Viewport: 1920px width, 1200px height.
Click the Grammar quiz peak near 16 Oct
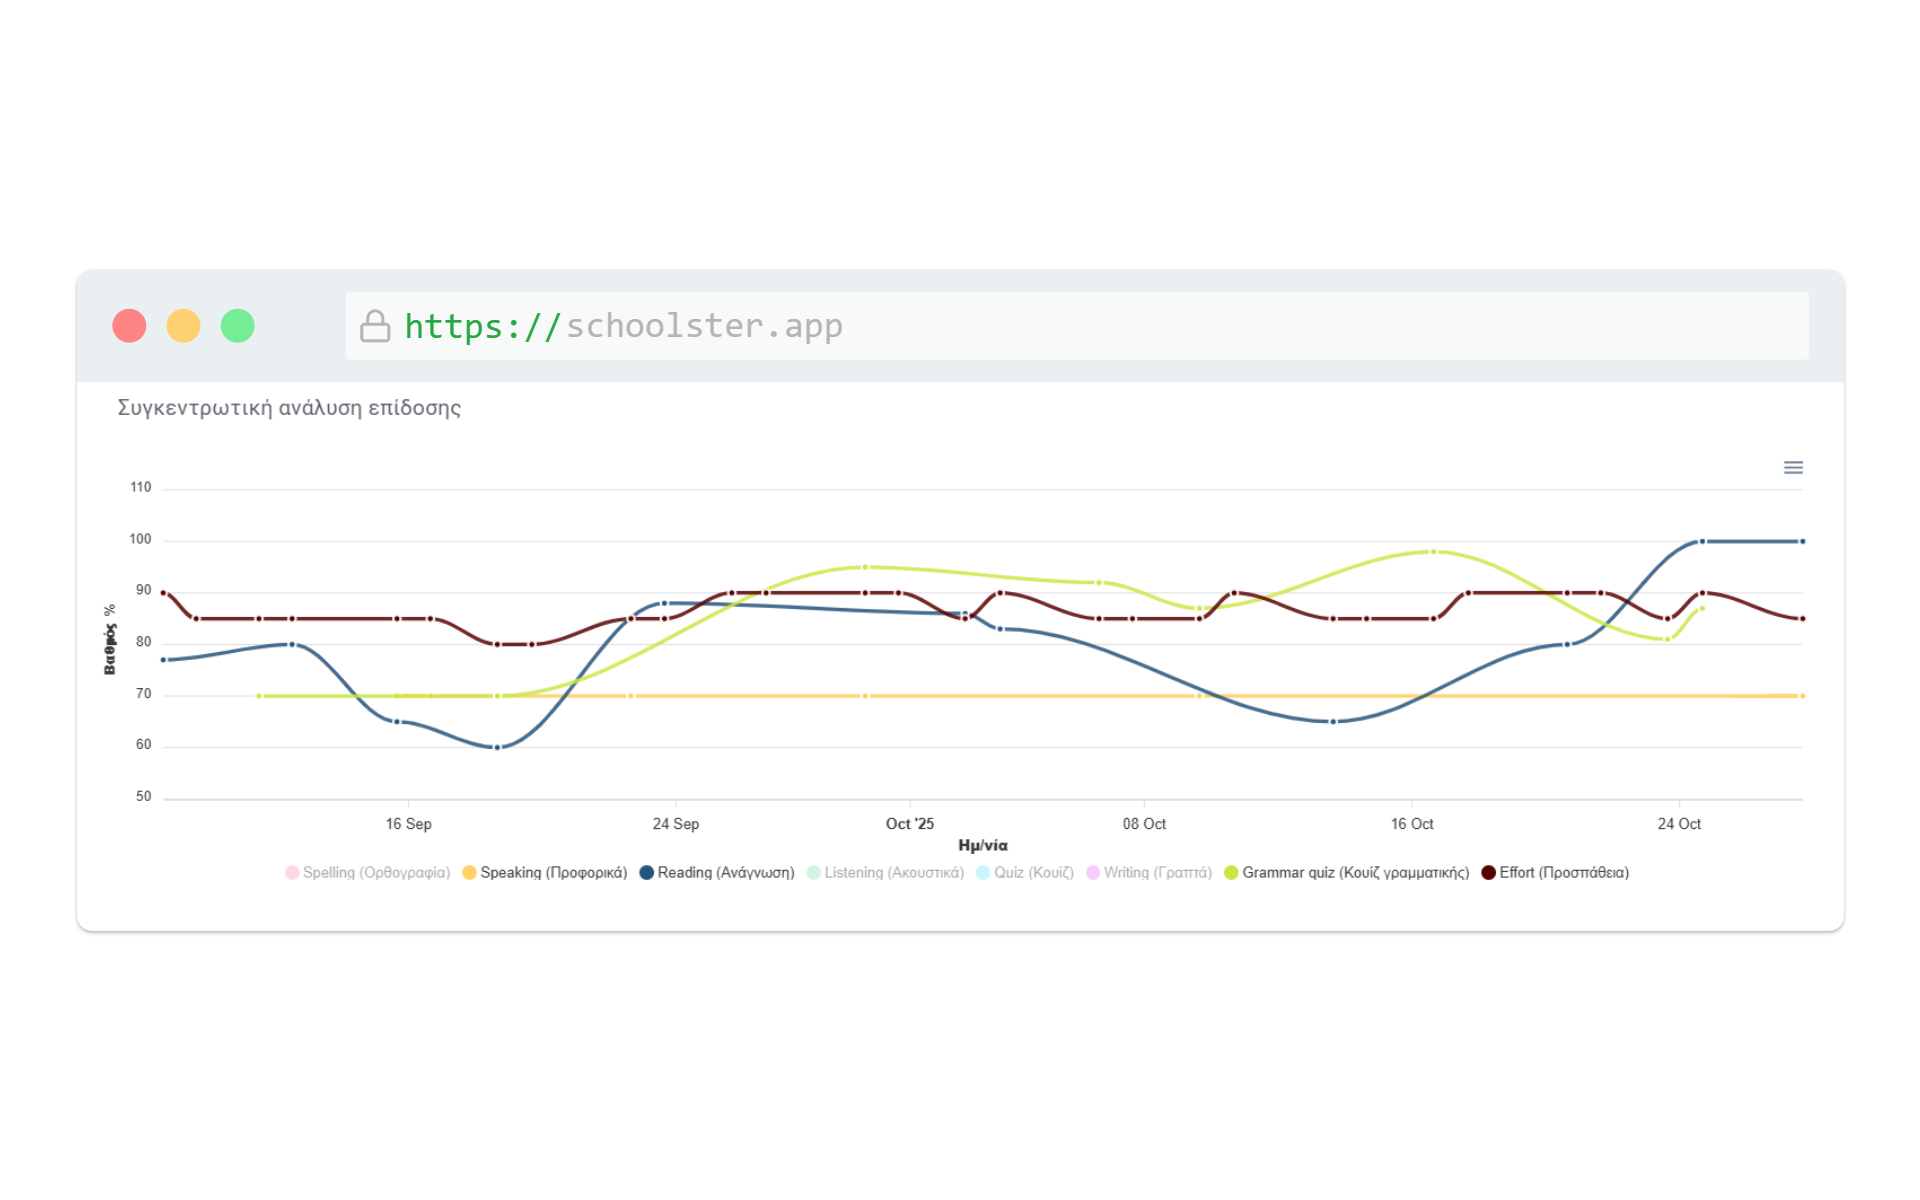tap(1434, 552)
